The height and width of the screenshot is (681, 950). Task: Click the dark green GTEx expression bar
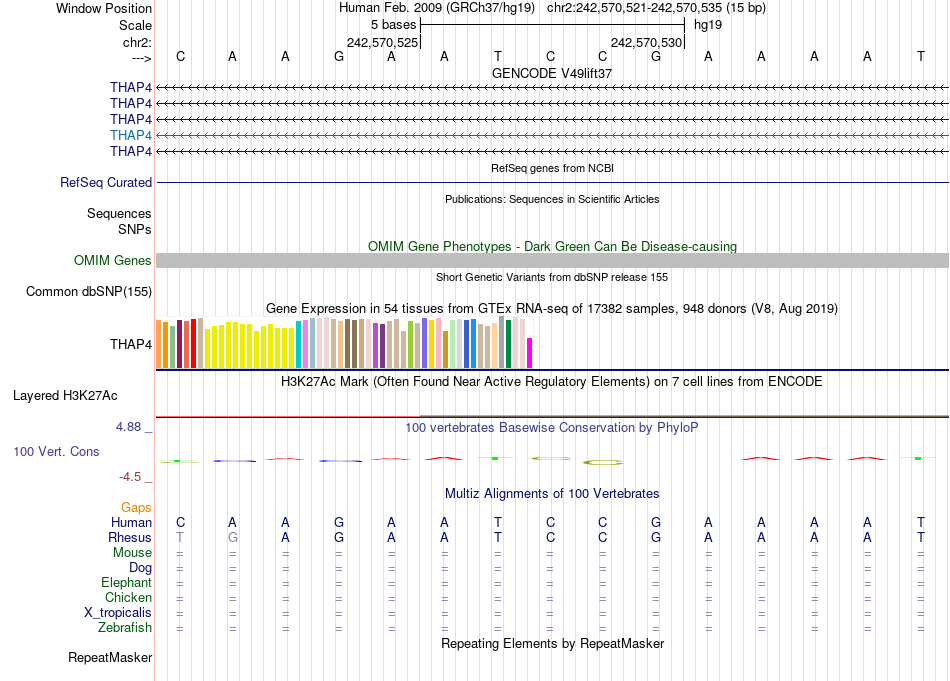(508, 344)
